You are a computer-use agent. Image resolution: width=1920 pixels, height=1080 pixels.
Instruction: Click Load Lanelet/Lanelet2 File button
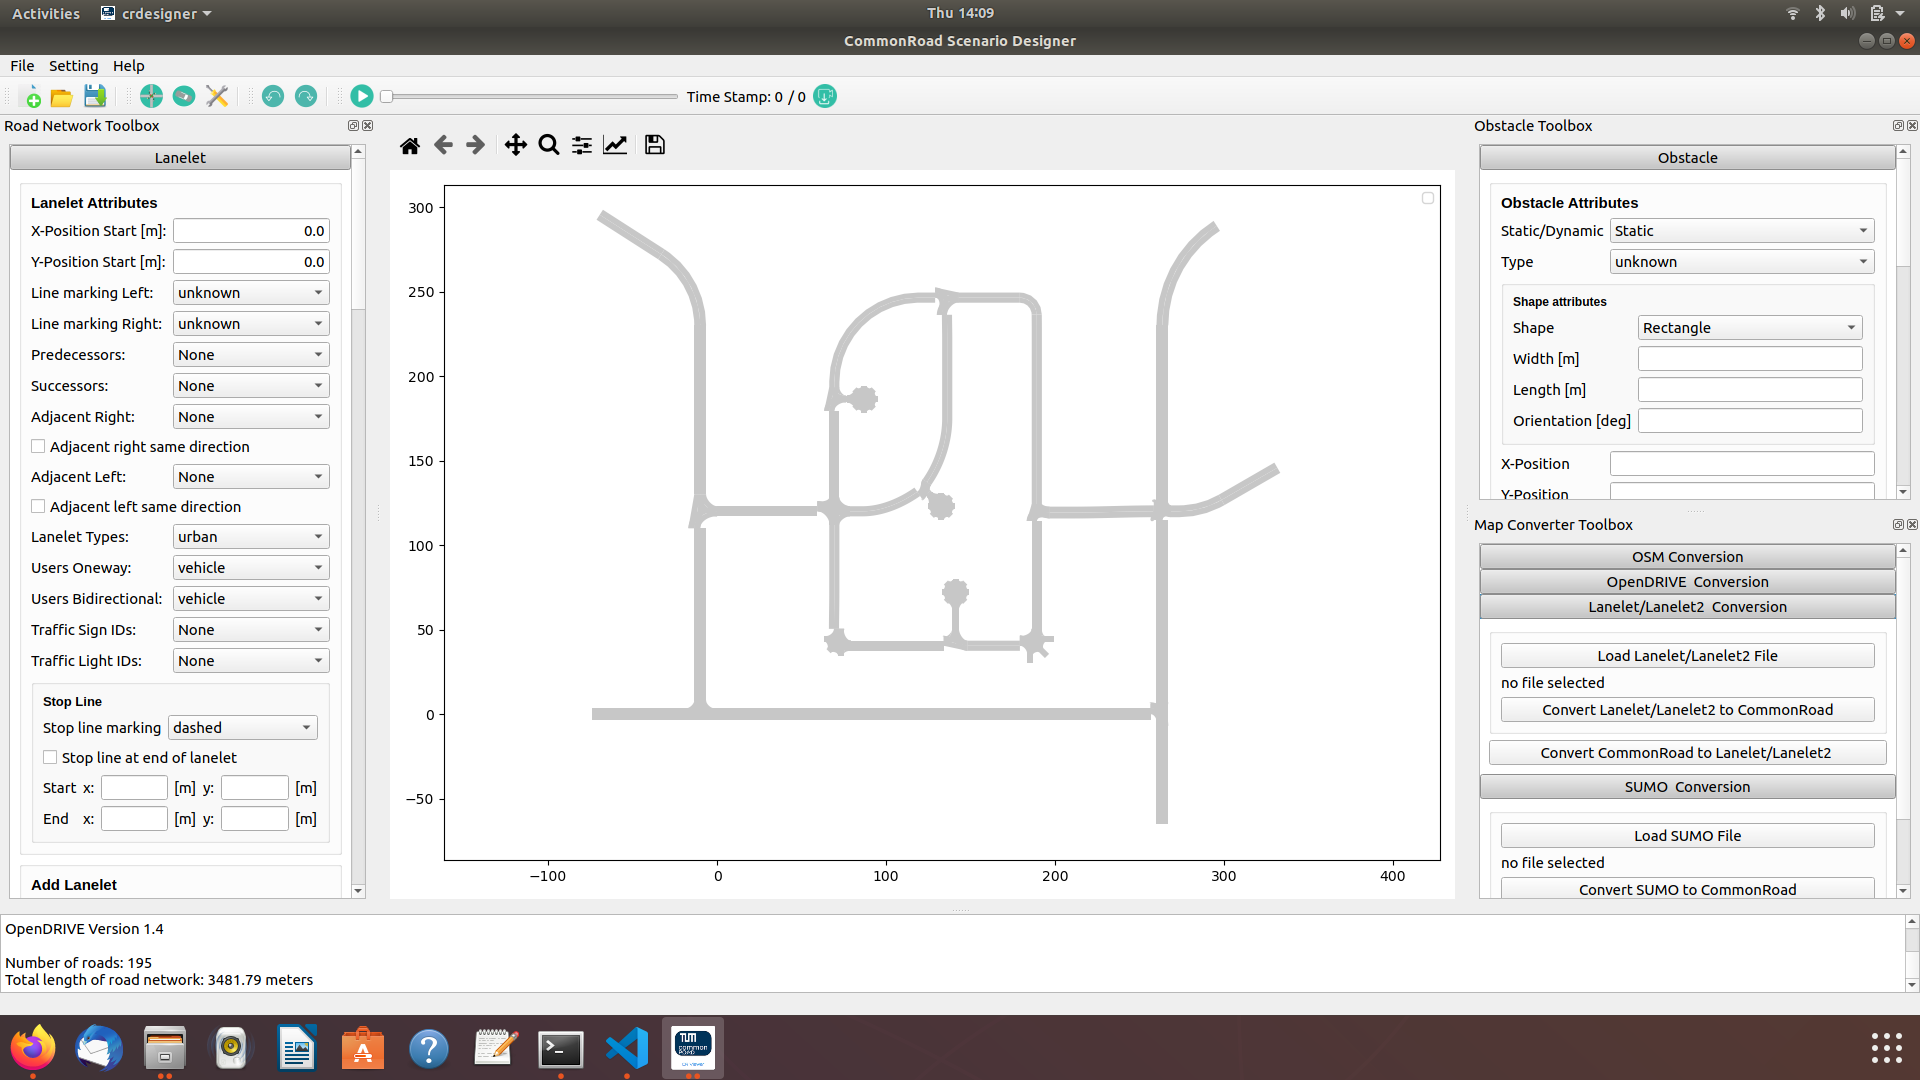pos(1687,656)
